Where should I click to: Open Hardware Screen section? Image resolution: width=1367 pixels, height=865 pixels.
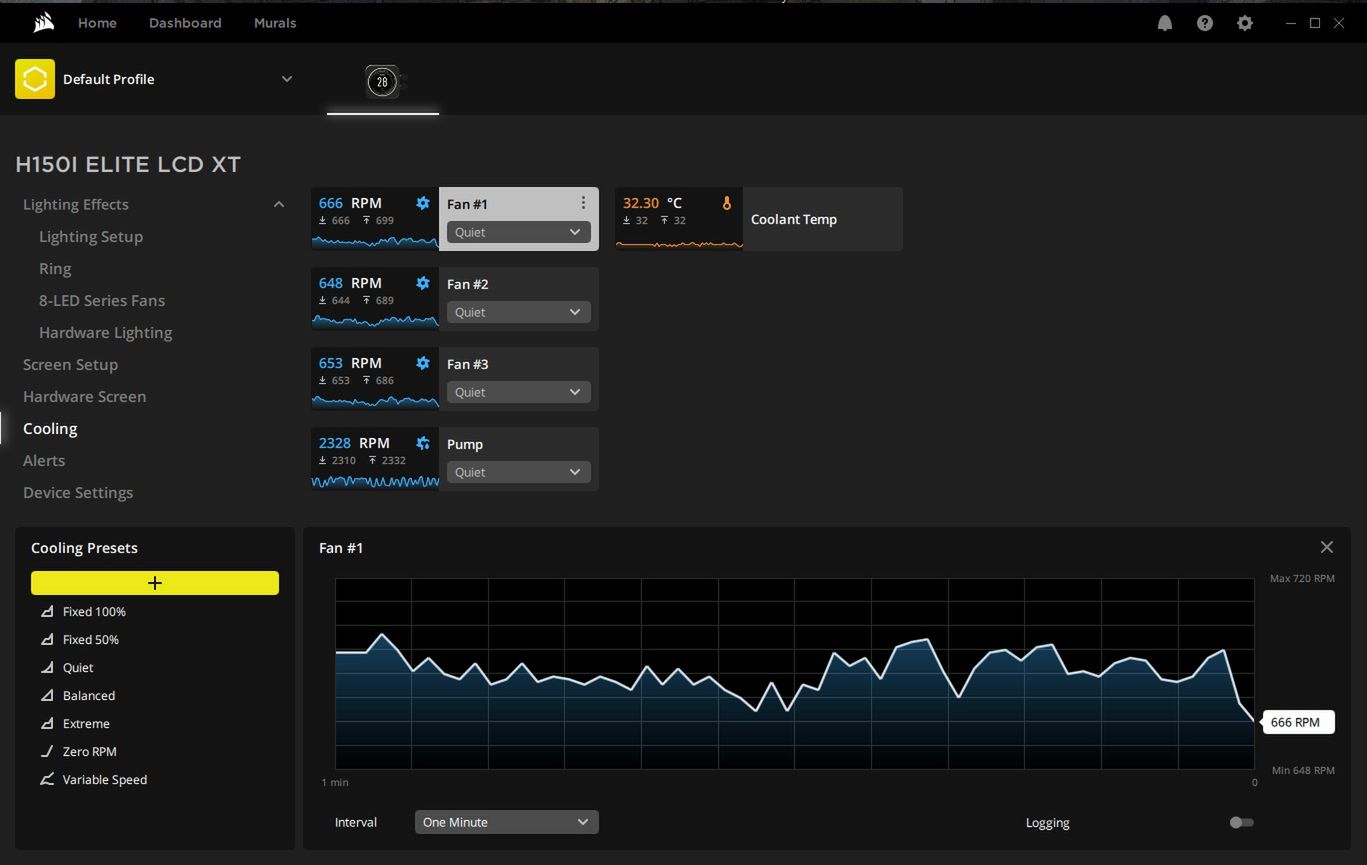[x=84, y=396]
